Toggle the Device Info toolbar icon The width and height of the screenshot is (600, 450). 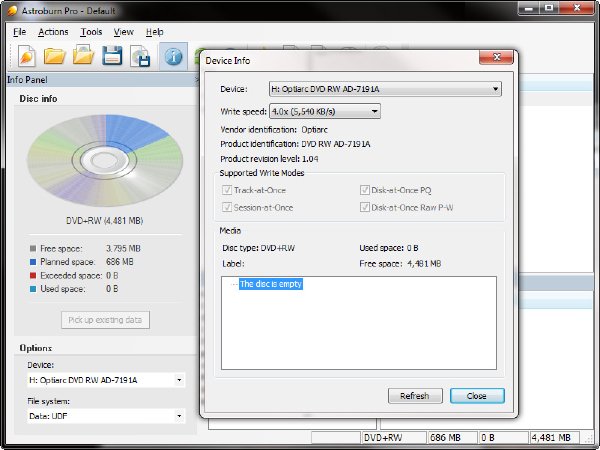pos(173,57)
